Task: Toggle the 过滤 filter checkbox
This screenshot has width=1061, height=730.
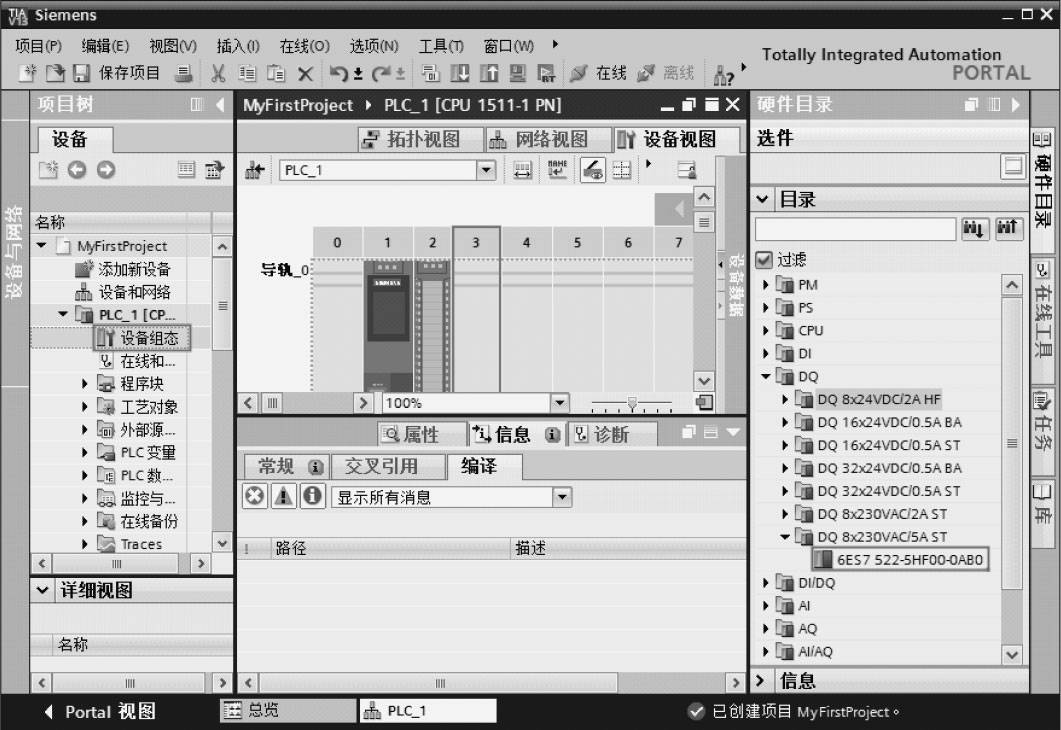Action: point(763,260)
